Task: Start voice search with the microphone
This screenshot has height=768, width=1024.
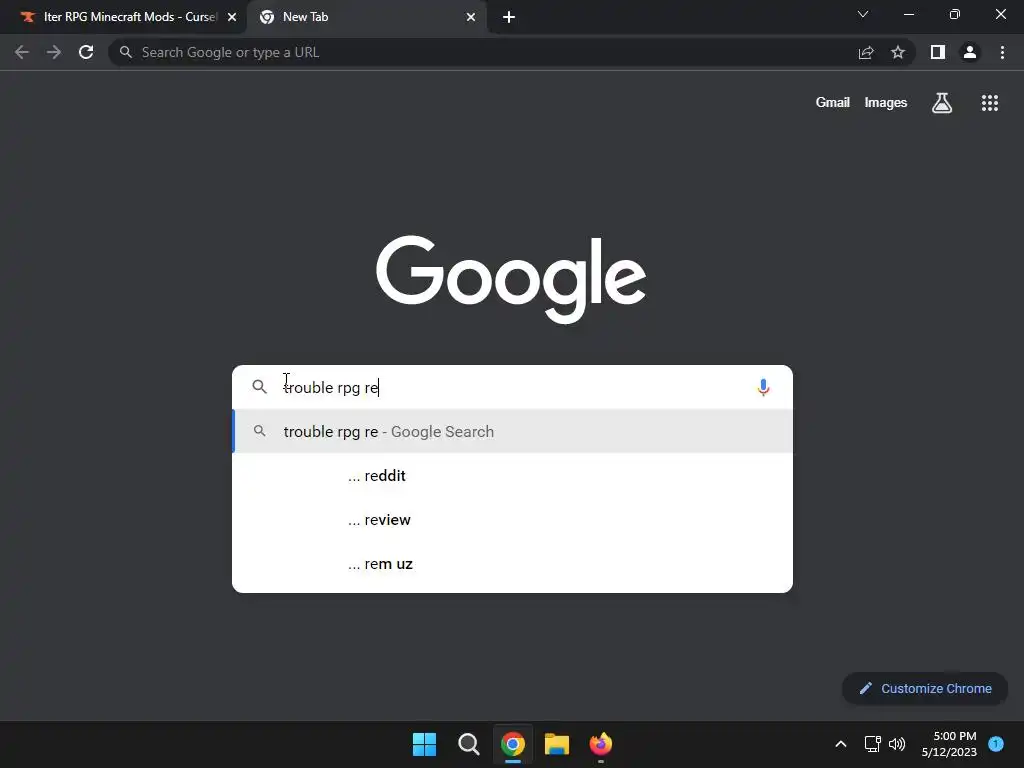Action: point(763,387)
